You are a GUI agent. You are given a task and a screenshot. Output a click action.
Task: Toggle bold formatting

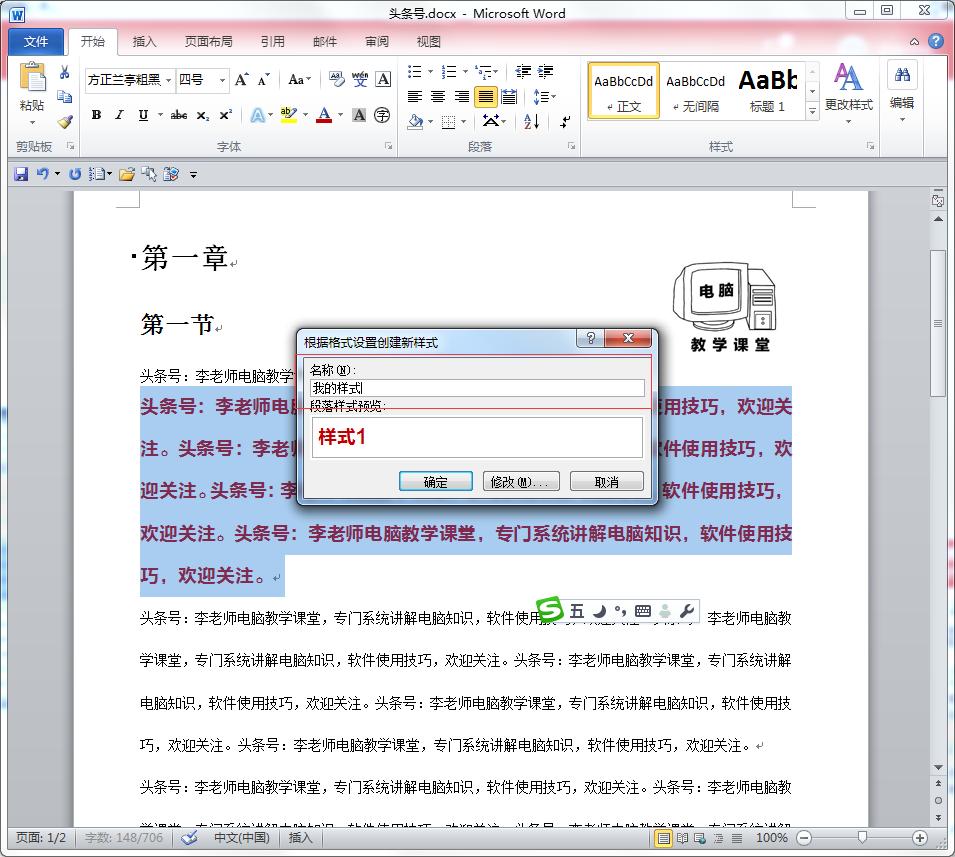pos(94,113)
